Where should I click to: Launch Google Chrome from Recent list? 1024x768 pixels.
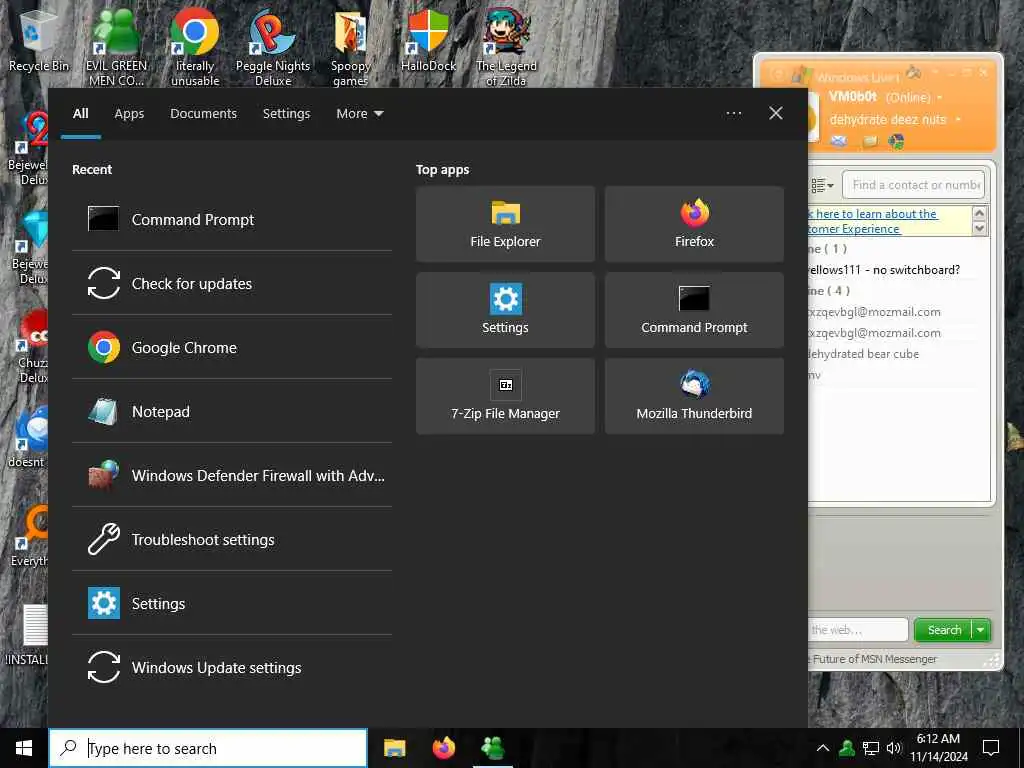231,347
